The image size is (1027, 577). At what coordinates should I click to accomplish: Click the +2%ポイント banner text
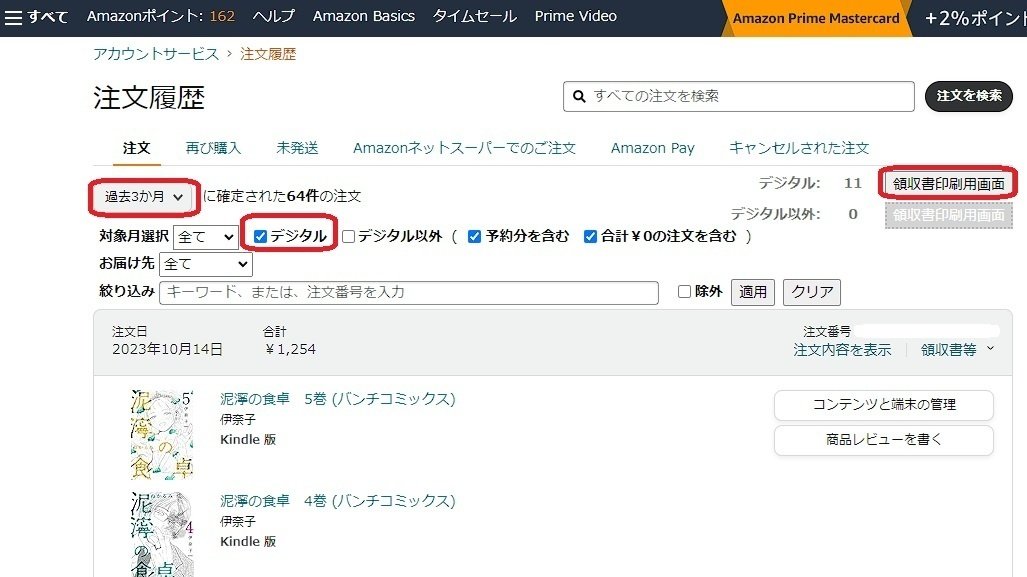coord(975,18)
